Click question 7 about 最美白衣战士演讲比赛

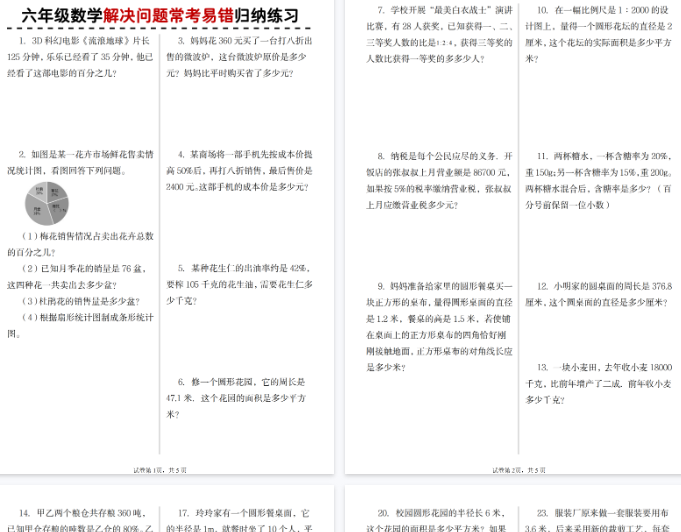[440, 34]
